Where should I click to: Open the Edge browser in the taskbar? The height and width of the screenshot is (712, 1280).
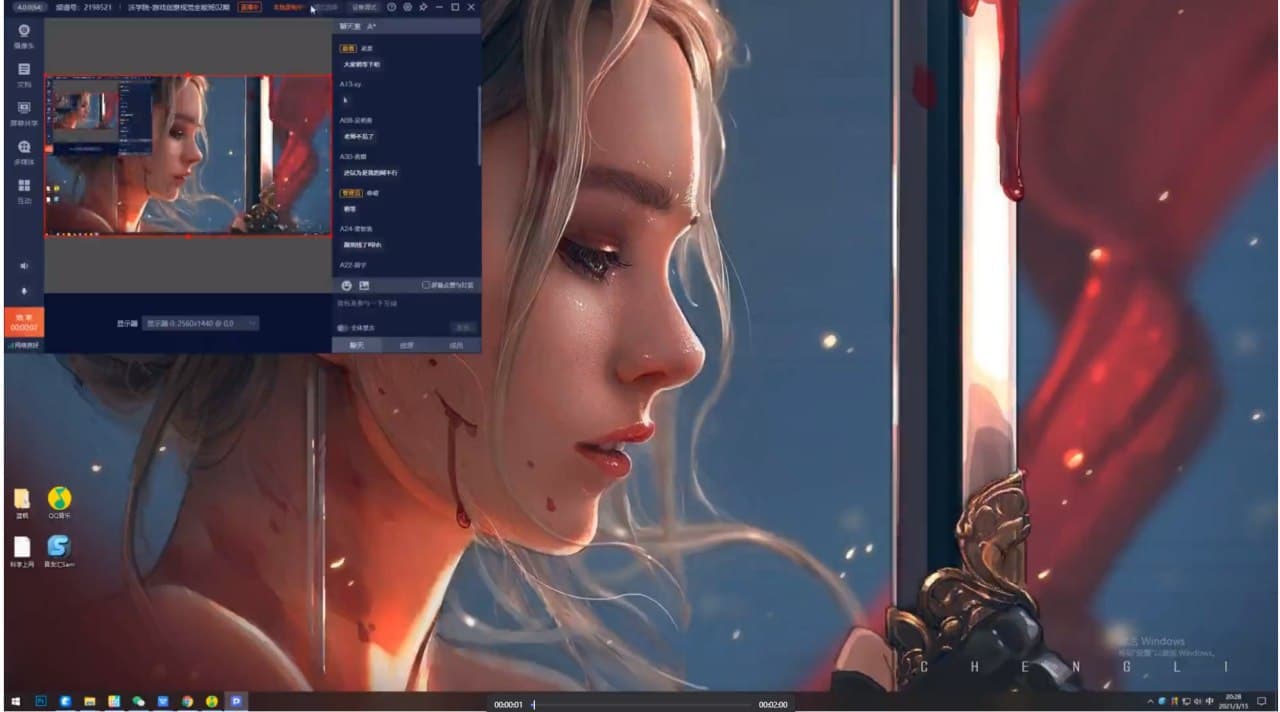[66, 702]
